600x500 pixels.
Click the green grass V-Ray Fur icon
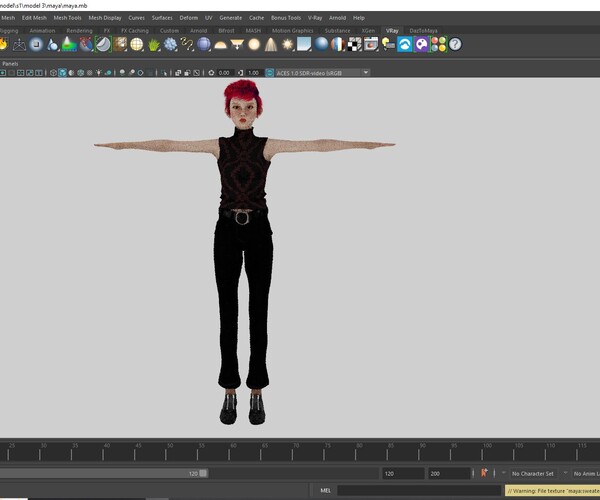(x=153, y=44)
